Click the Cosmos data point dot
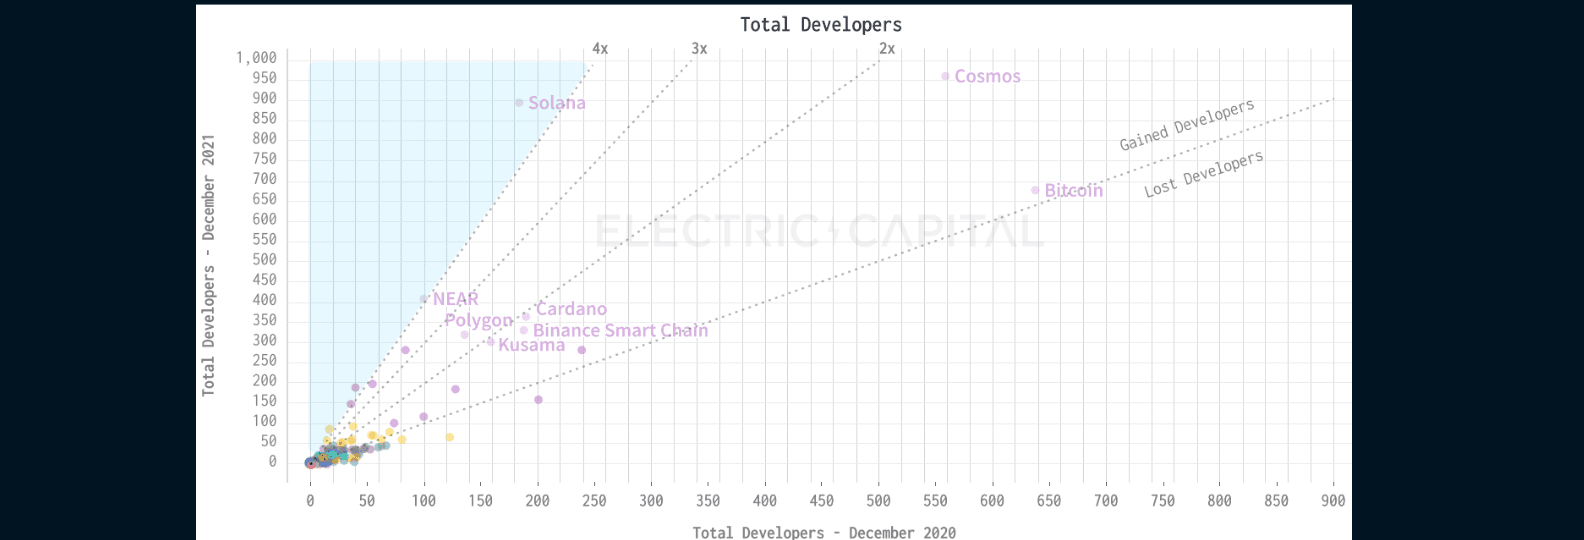This screenshot has height=540, width=1584. [x=945, y=76]
